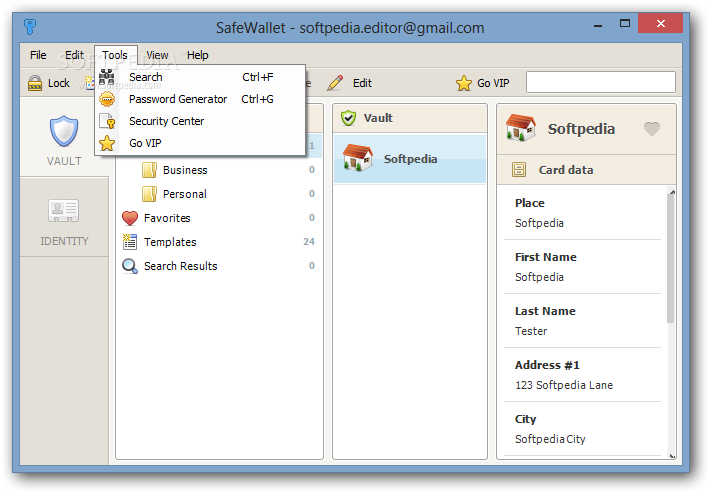Click the house icon of Softpedia vault entry
Image resolution: width=710 pixels, height=493 pixels.
[x=357, y=157]
